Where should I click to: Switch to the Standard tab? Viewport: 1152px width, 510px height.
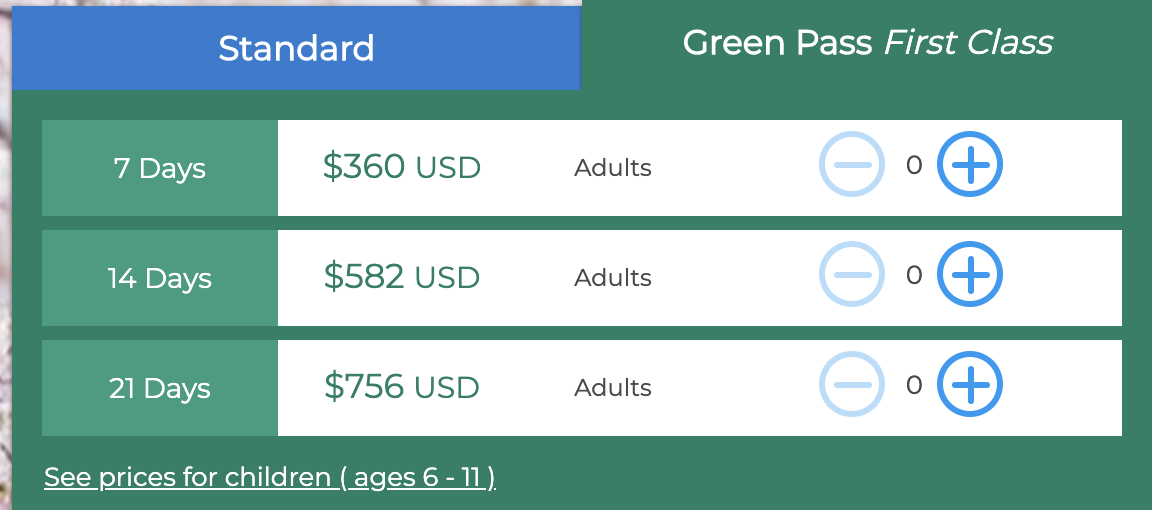(x=296, y=48)
